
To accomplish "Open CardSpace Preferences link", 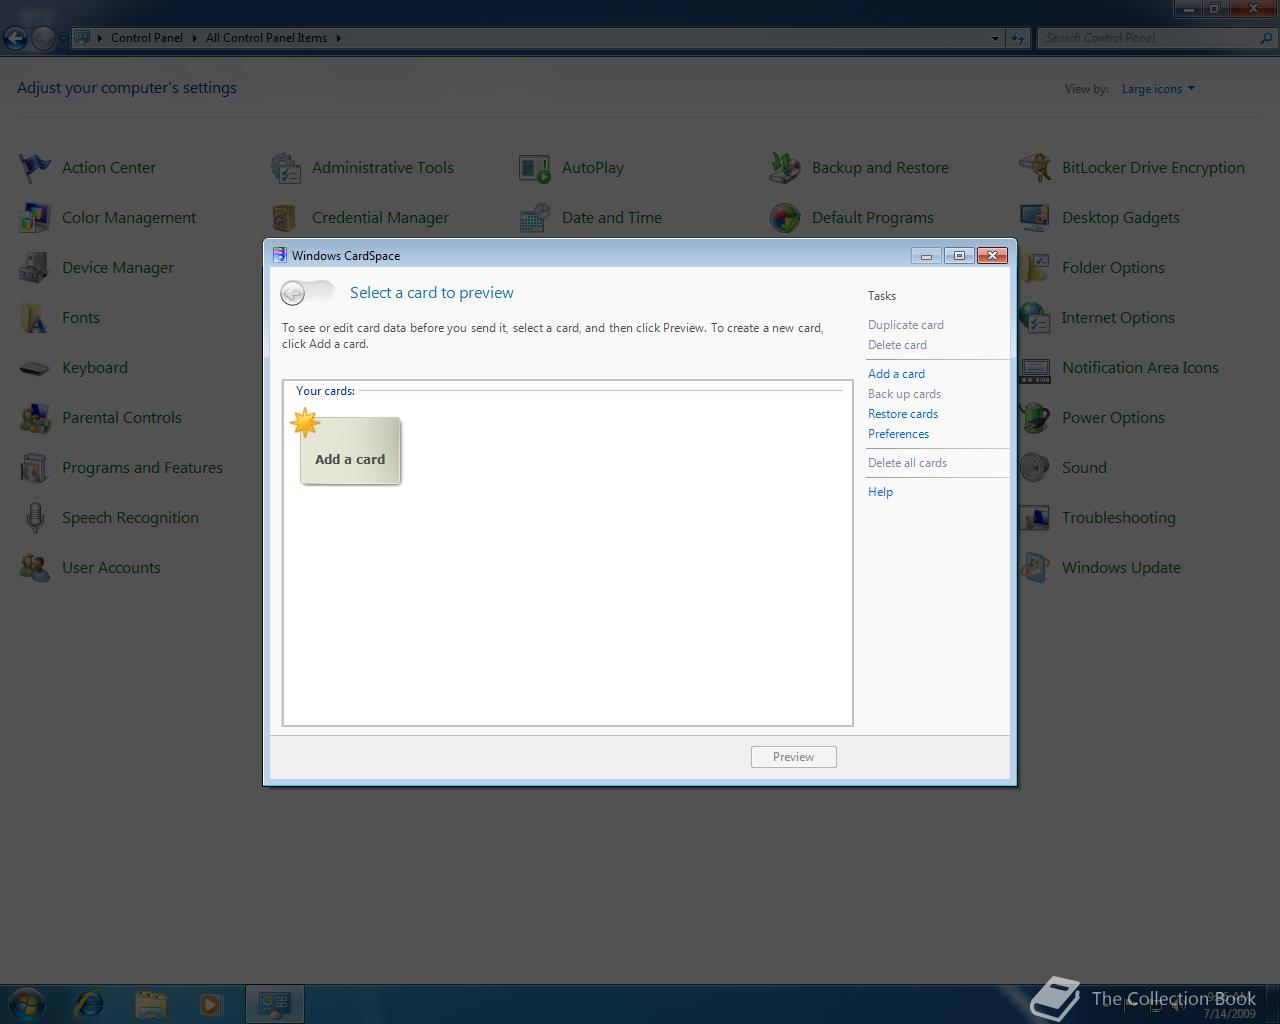I will coord(898,434).
